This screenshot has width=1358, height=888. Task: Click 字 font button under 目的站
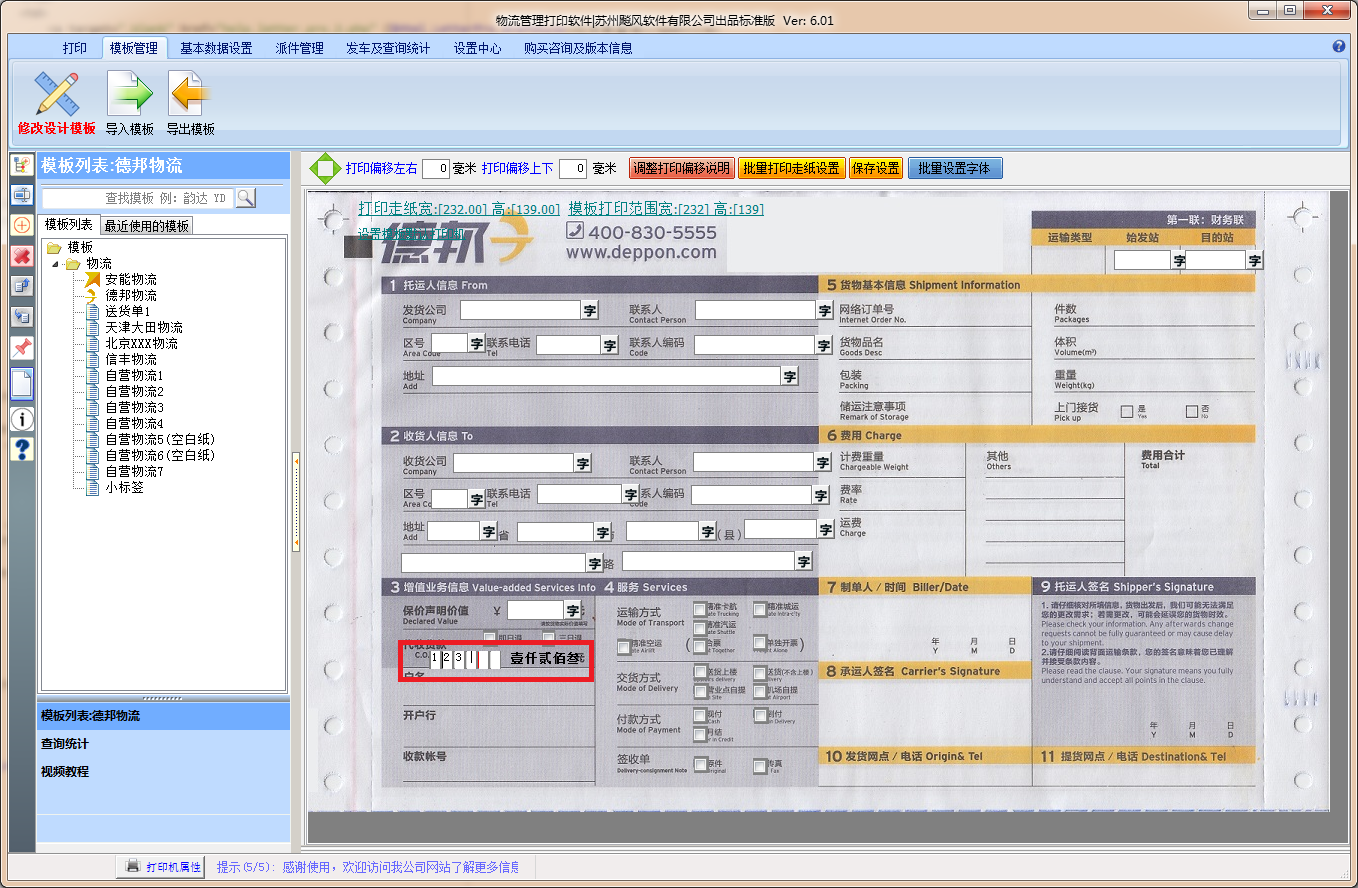click(x=1254, y=260)
